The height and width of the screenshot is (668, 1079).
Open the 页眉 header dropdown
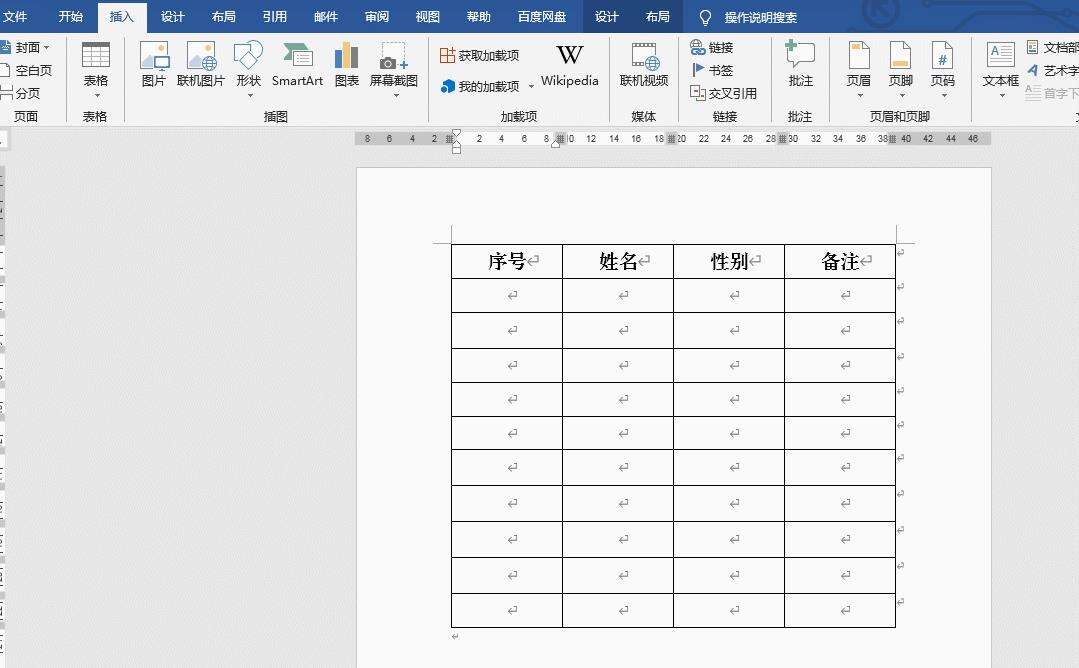point(858,70)
